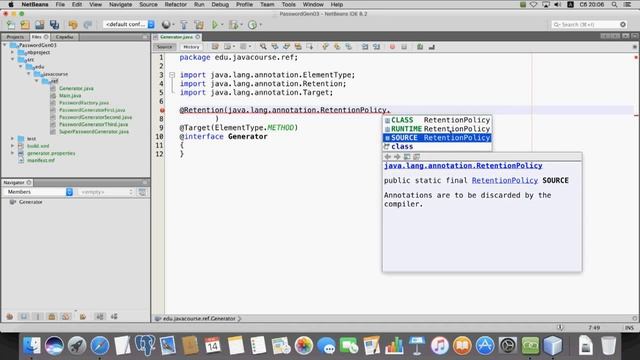The height and width of the screenshot is (360, 640).
Task: Click the Debug Project toolbar icon
Action: [x=233, y=24]
